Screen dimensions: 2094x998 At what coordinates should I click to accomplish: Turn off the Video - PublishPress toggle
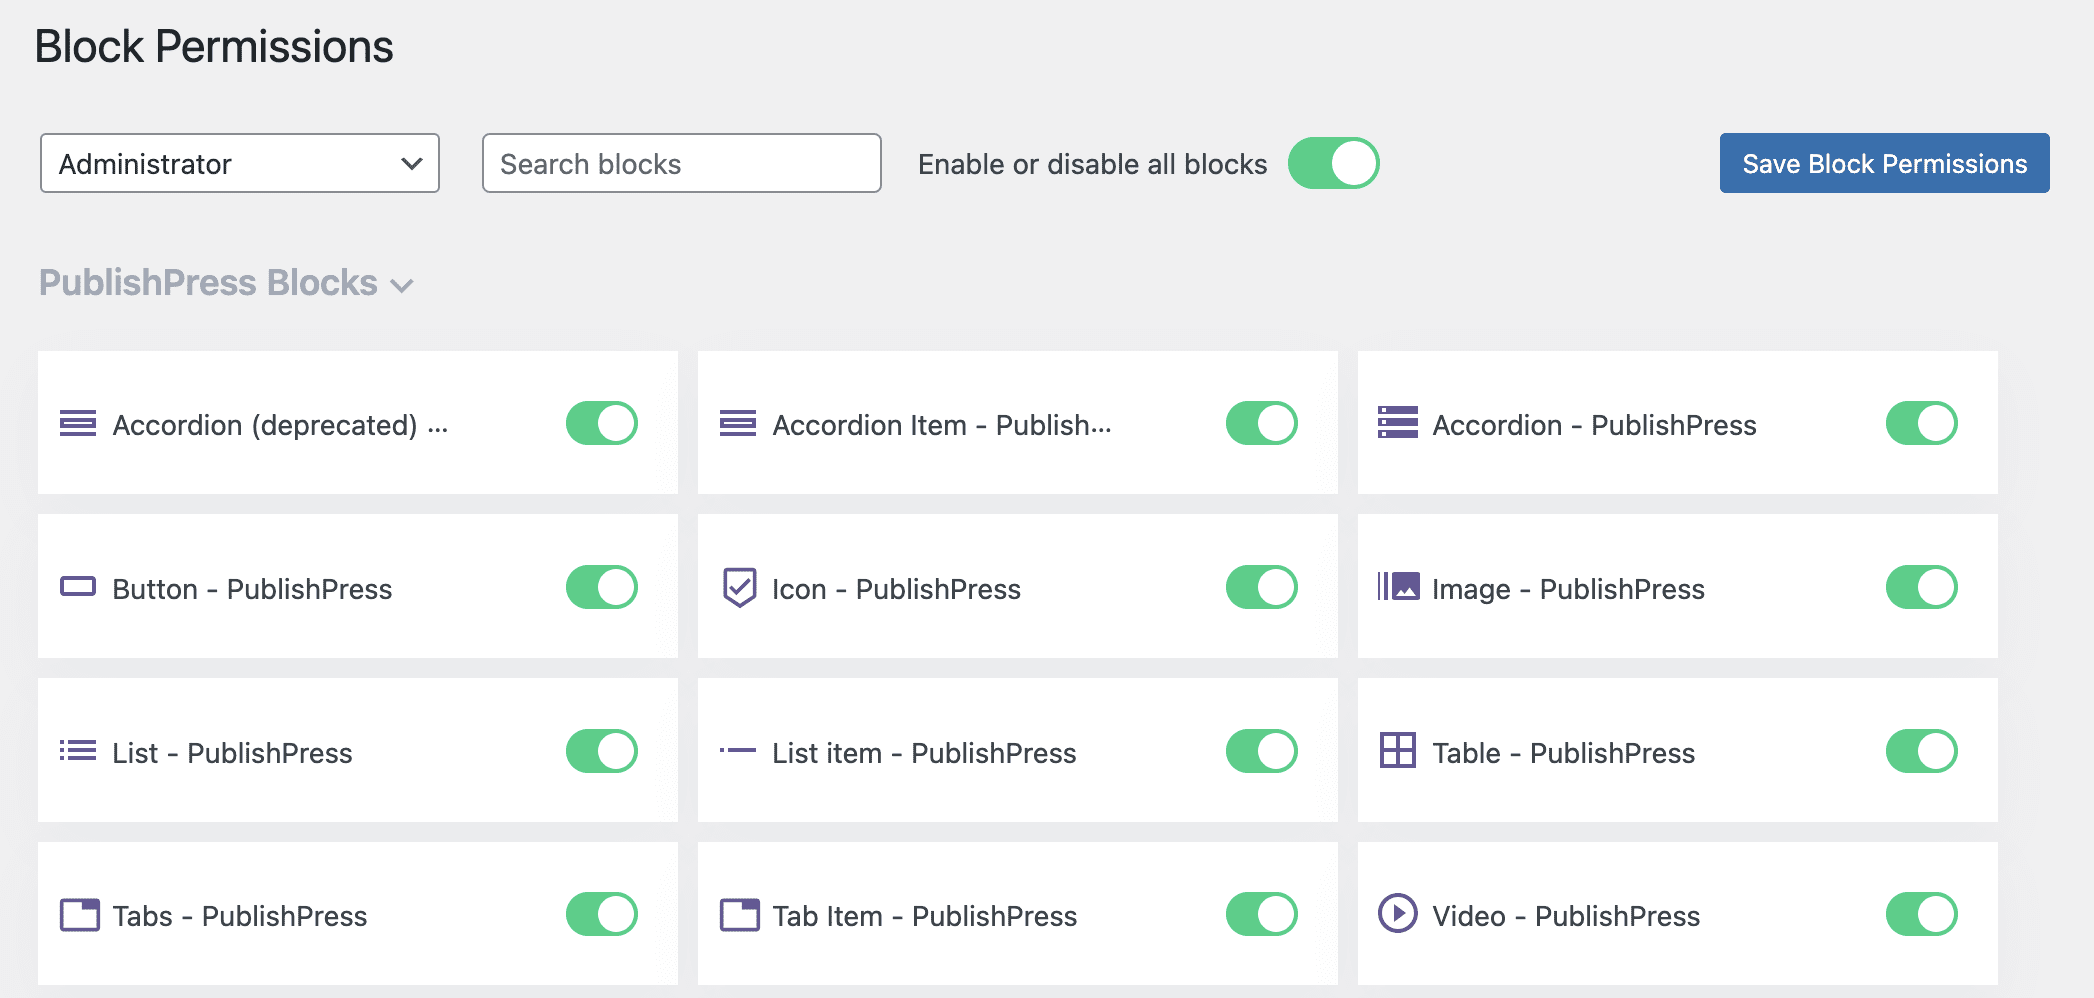point(1921,914)
